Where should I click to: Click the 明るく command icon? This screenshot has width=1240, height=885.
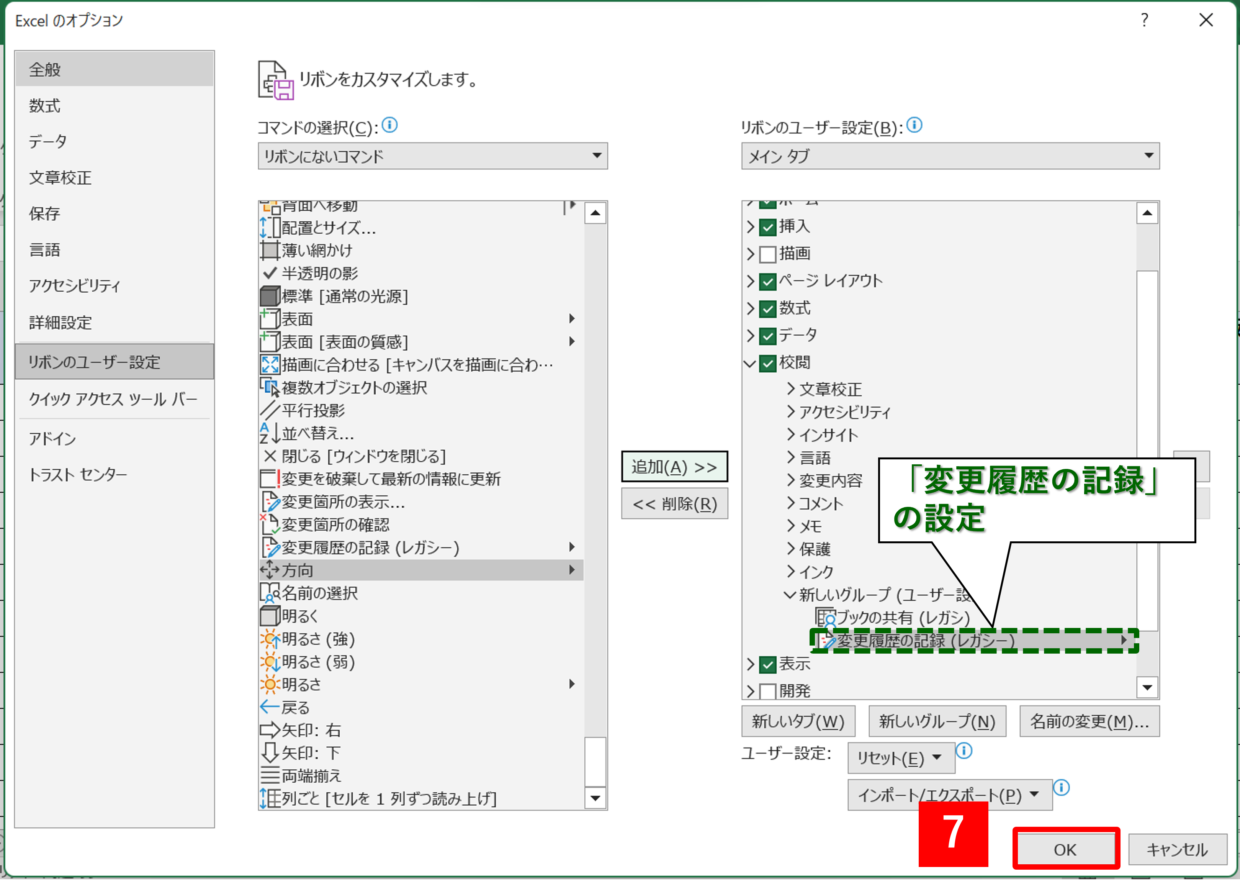click(270, 616)
